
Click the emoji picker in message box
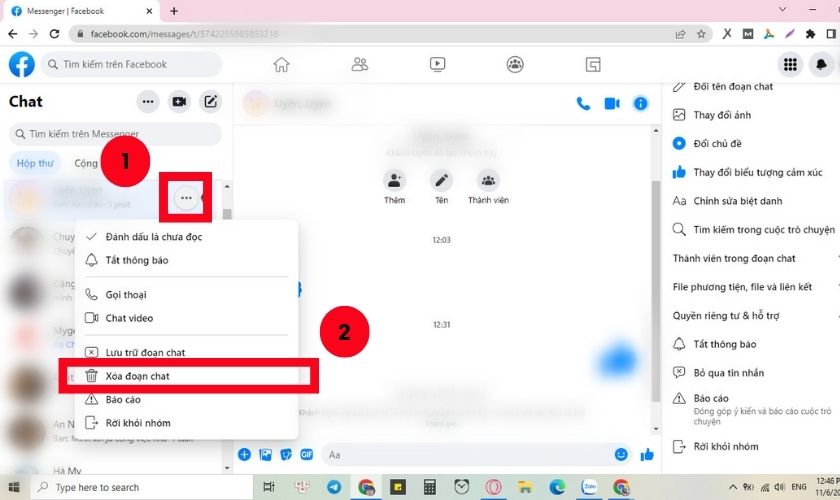[x=621, y=454]
